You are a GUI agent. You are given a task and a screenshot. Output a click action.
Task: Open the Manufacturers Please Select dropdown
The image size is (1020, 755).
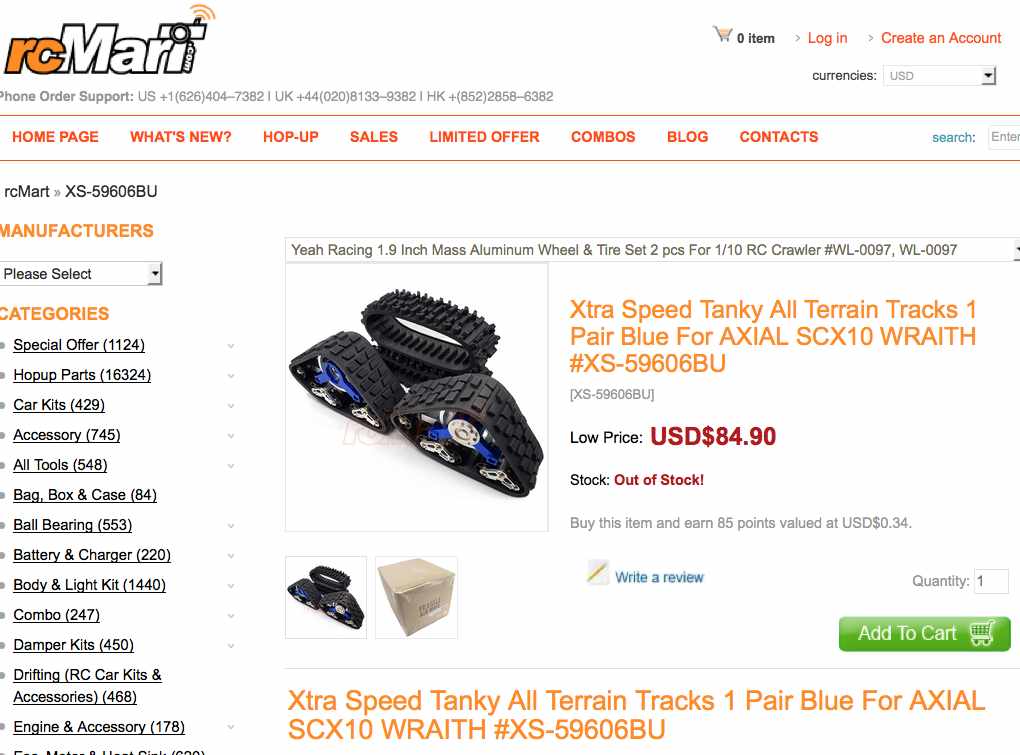coord(81,274)
